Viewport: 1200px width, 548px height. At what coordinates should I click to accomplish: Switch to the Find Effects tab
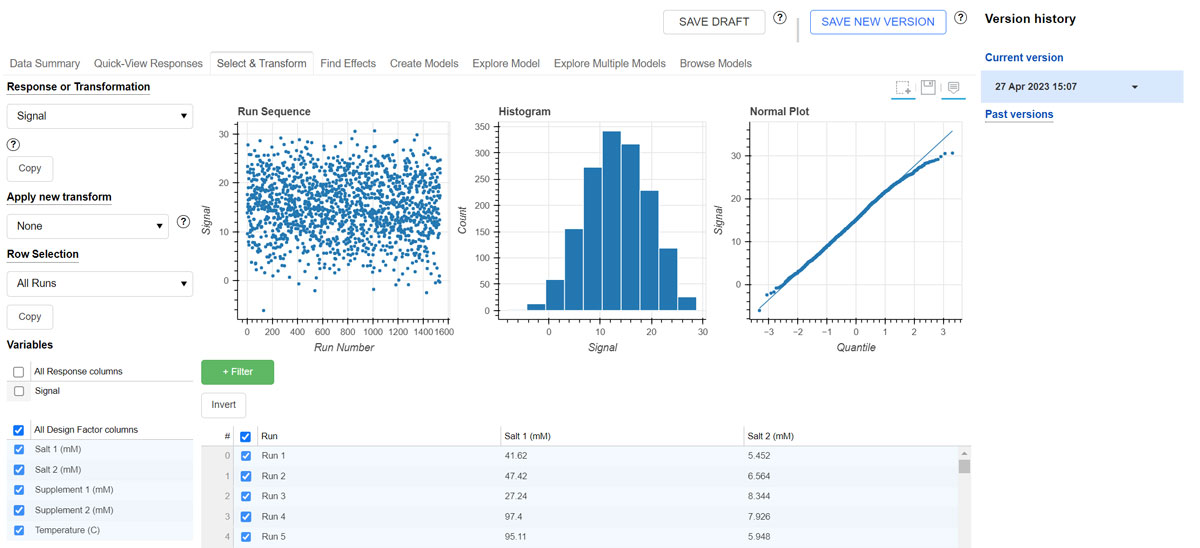(x=348, y=64)
